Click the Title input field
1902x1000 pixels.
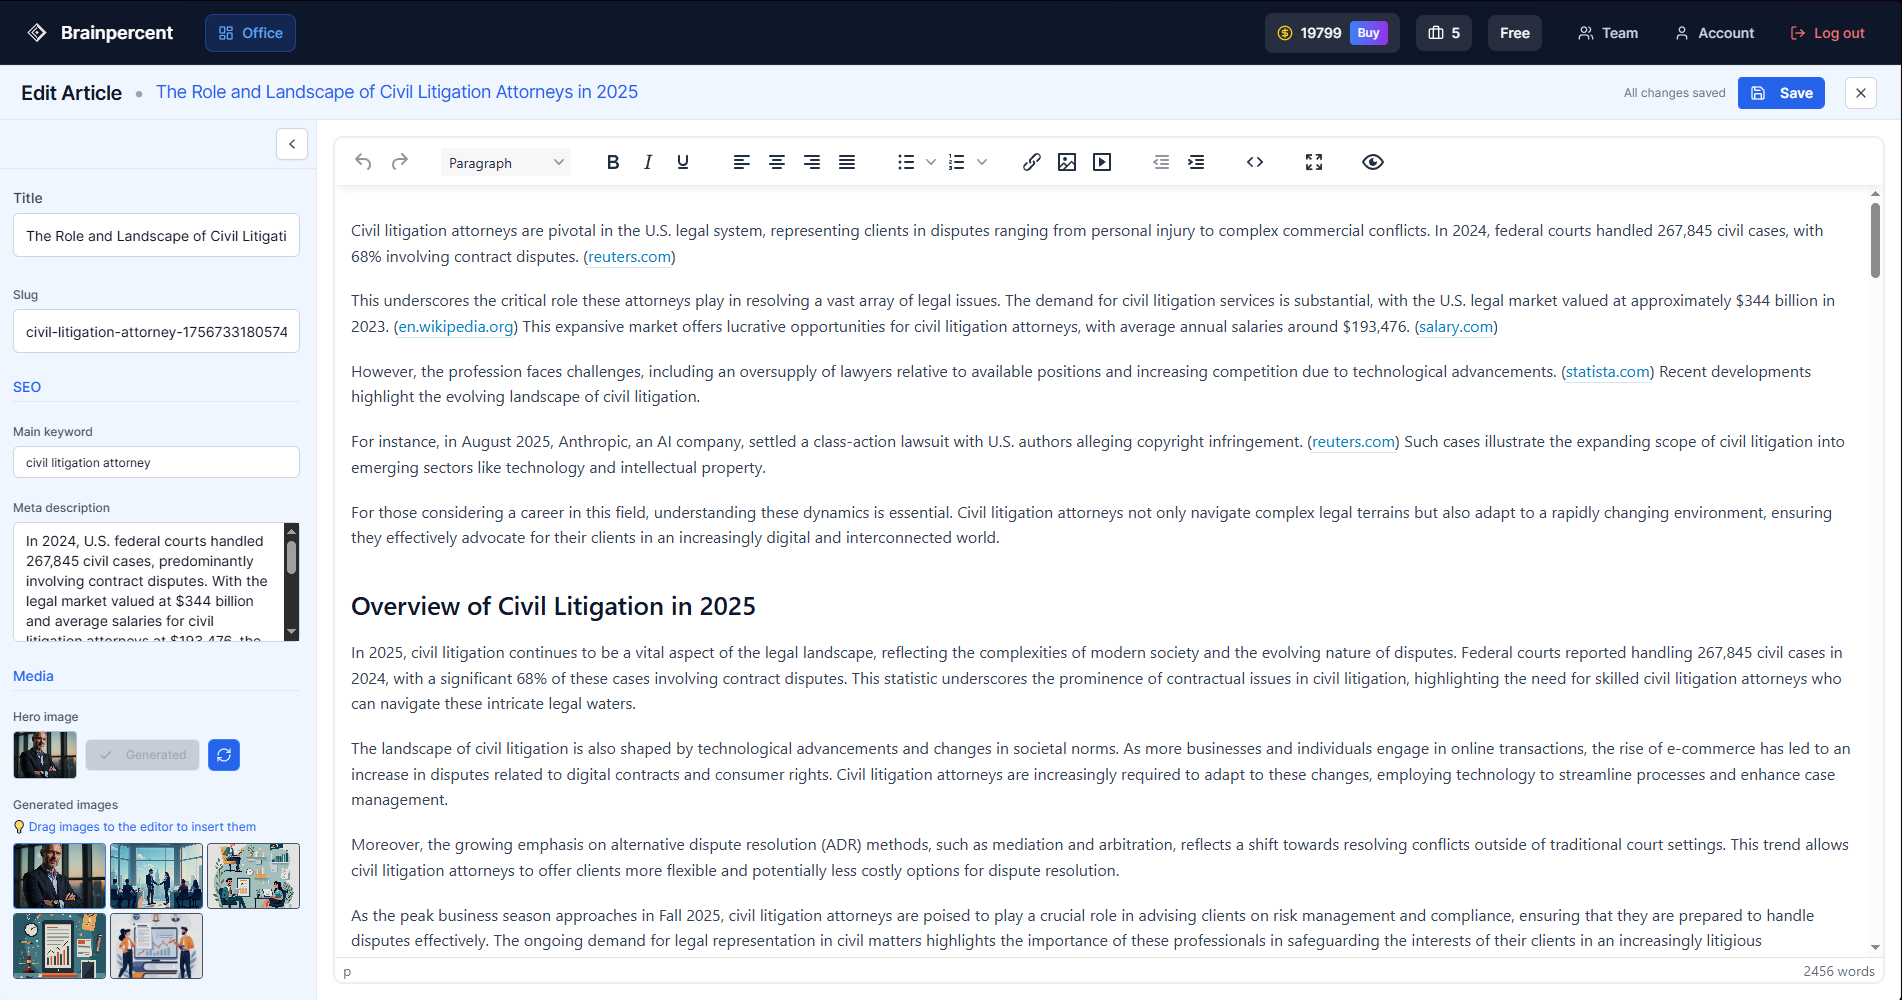click(156, 236)
